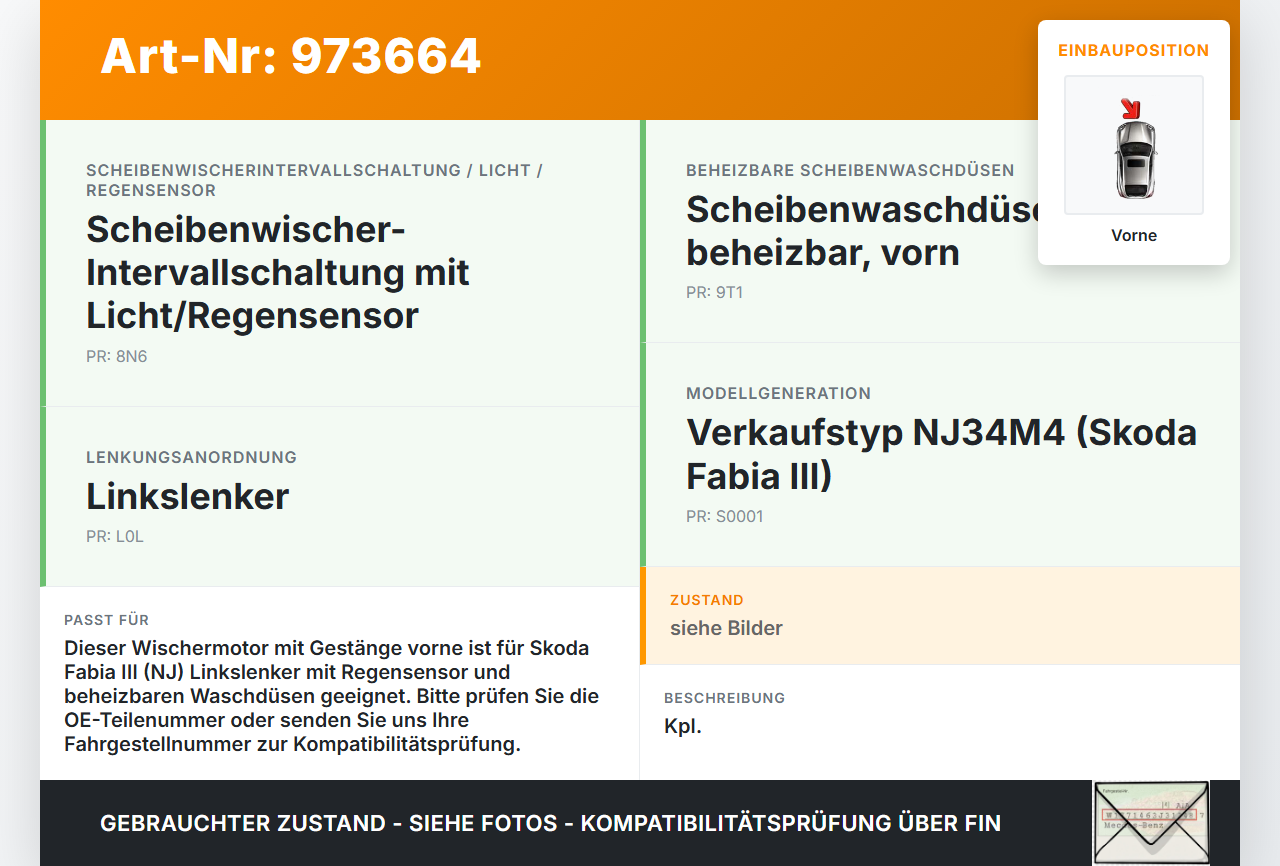Click the PR: S0001 code
Viewport: 1280px width, 866px height.
pos(724,516)
